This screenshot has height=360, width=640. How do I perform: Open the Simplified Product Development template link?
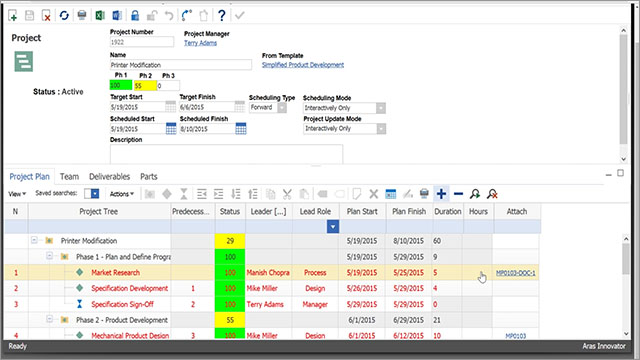point(303,65)
